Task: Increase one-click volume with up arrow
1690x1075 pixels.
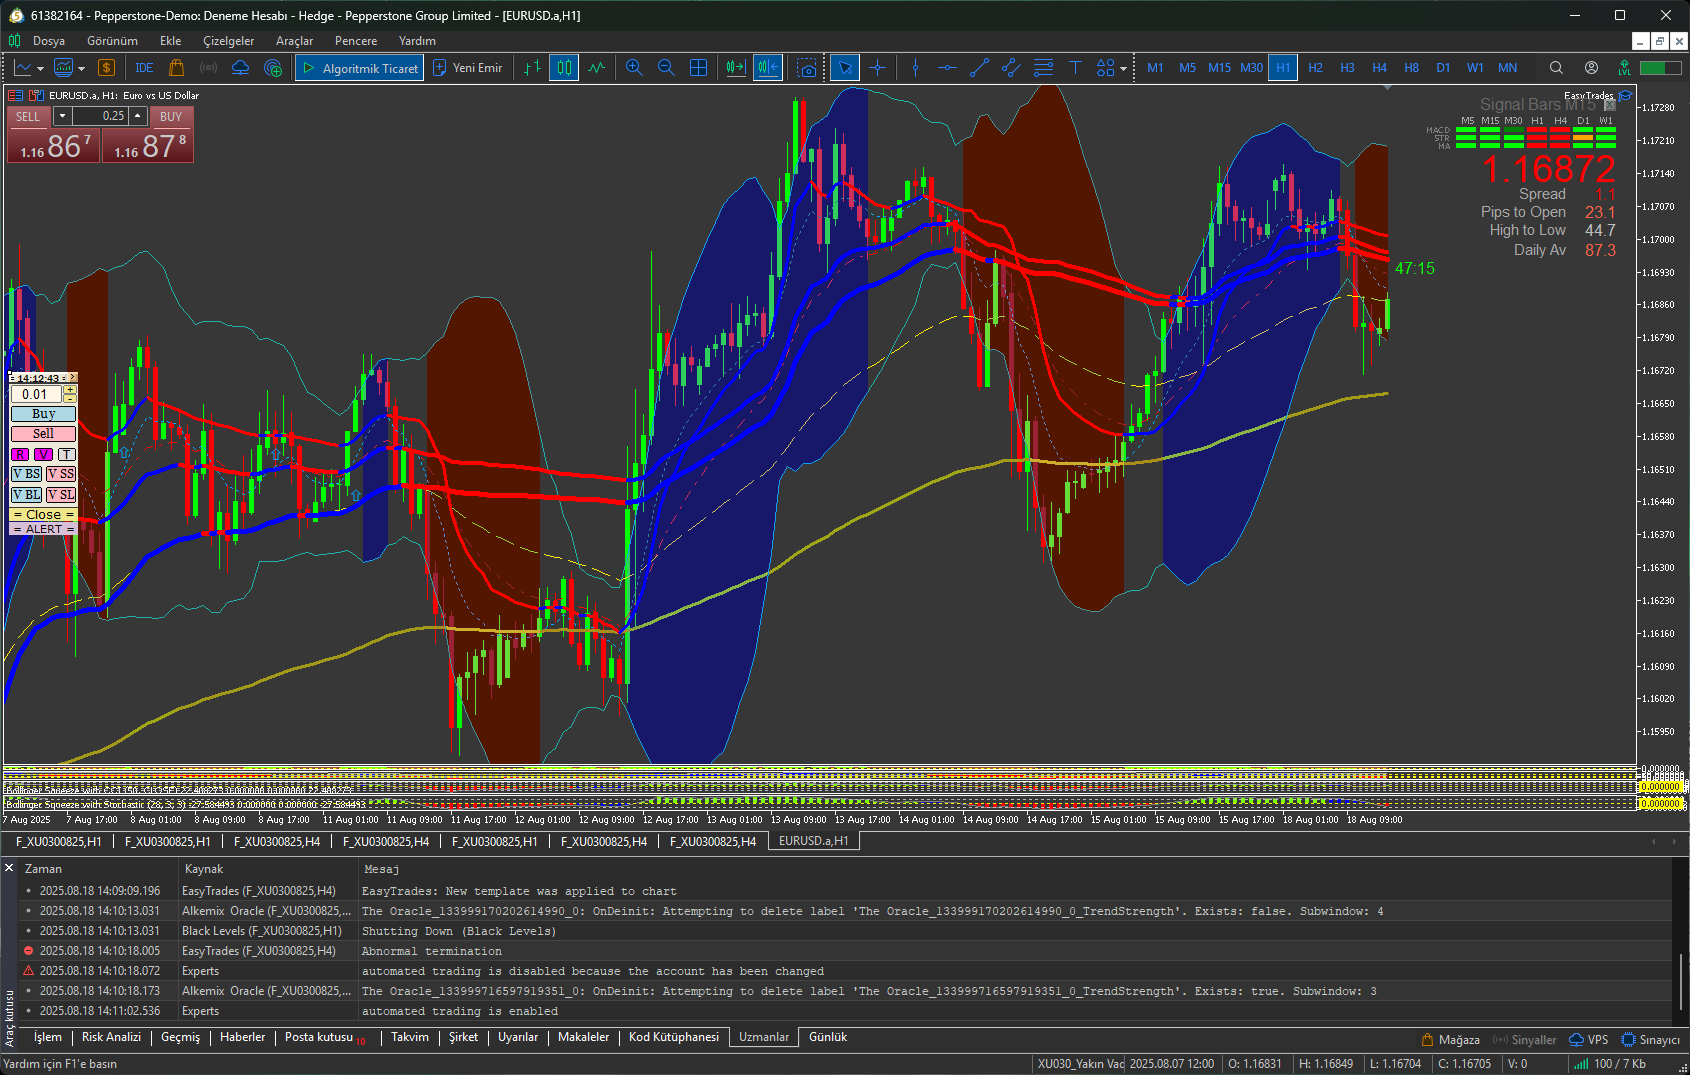Action: point(138,116)
